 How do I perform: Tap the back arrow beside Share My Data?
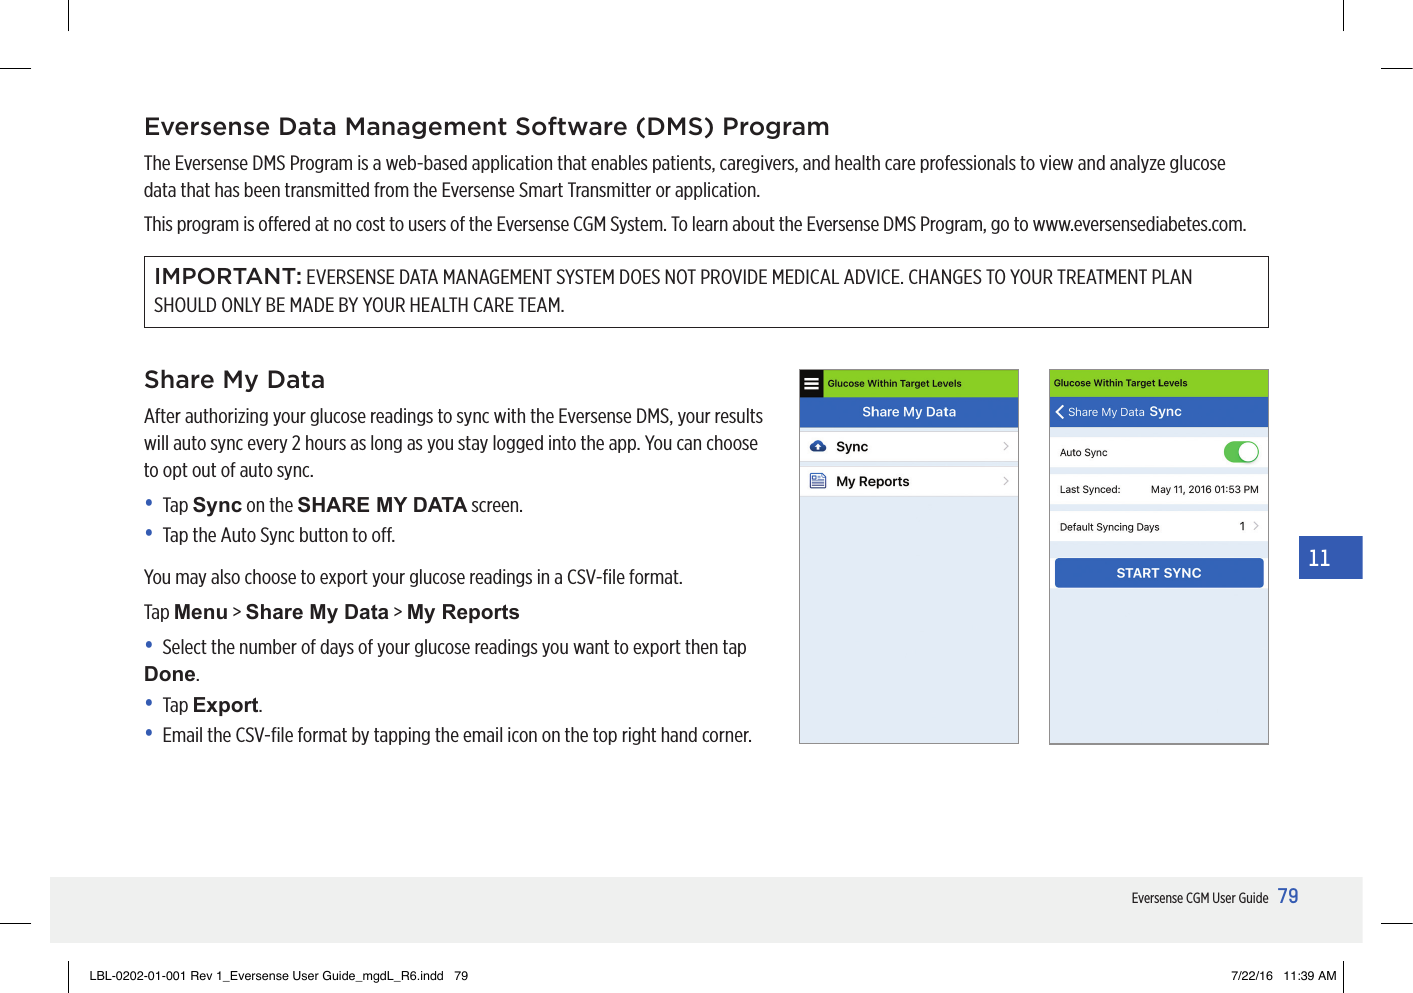(x=1060, y=412)
